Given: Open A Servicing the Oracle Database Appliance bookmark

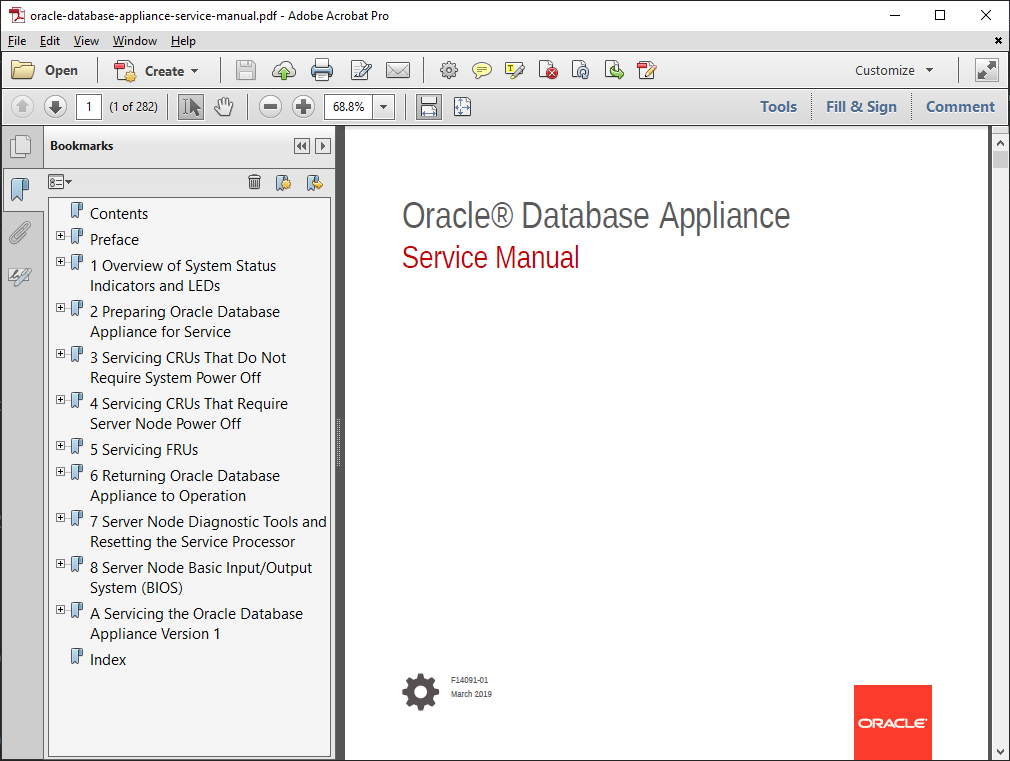Looking at the screenshot, I should coord(196,623).
